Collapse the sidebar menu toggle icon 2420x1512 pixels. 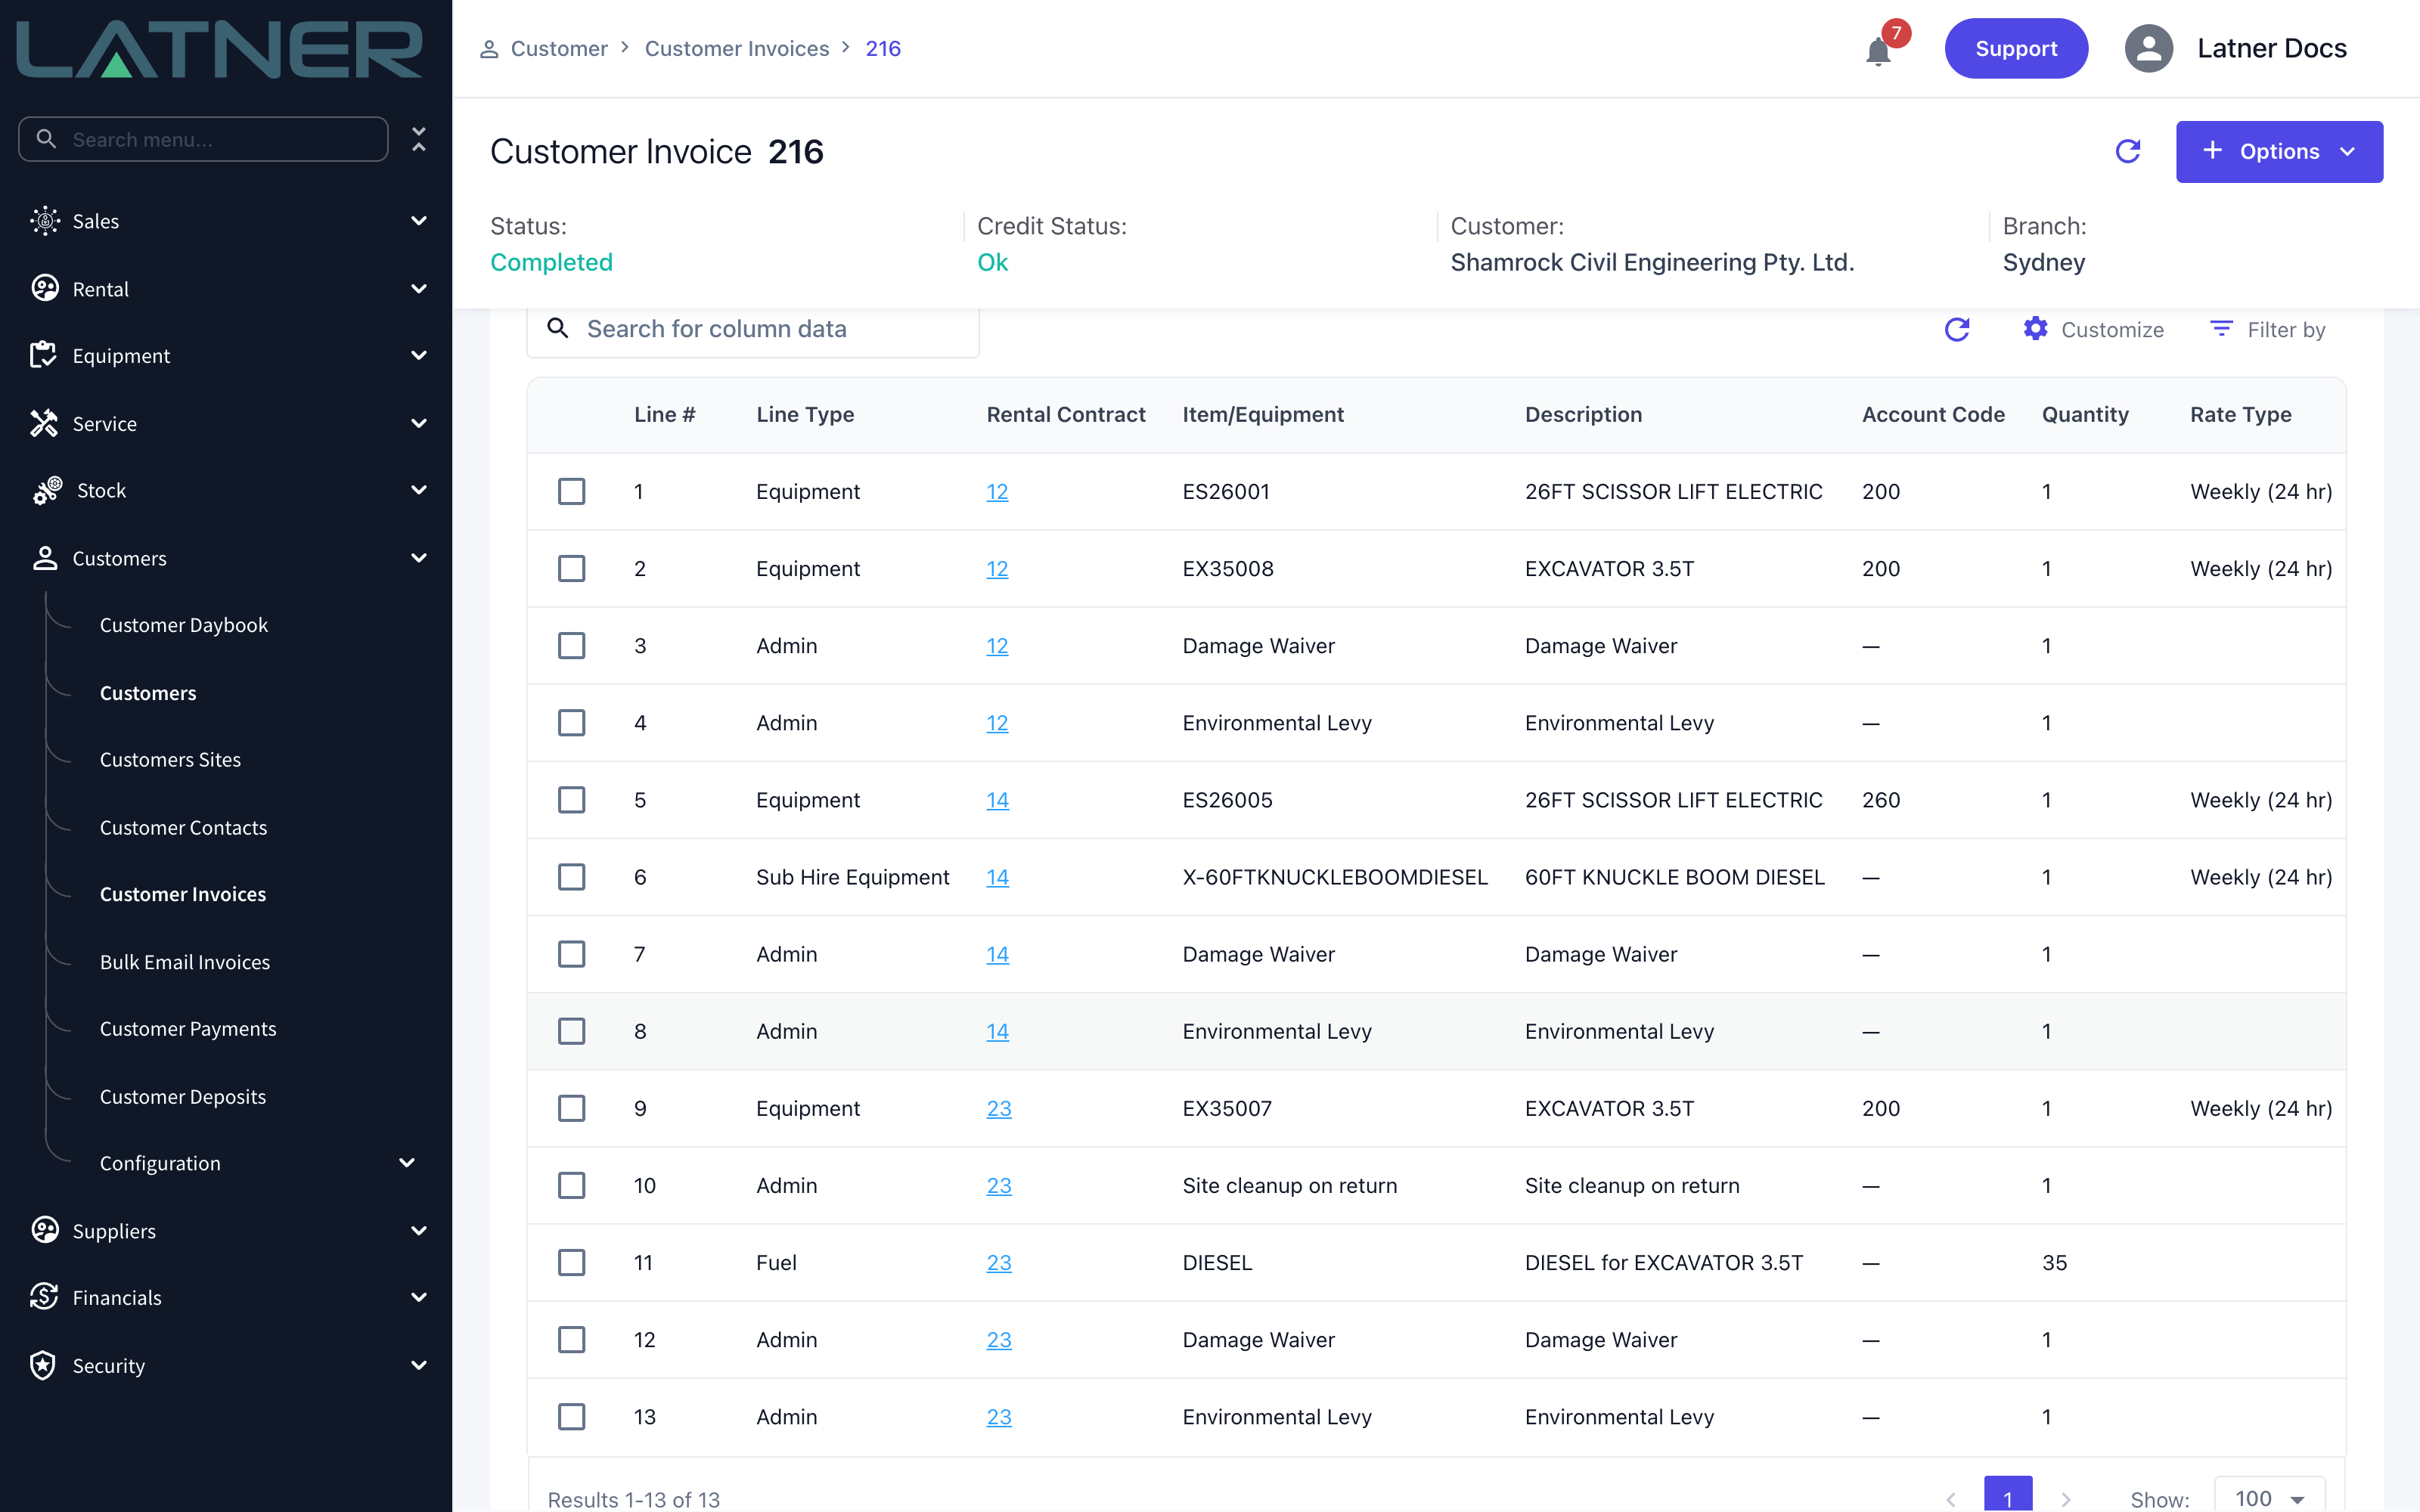tap(419, 139)
